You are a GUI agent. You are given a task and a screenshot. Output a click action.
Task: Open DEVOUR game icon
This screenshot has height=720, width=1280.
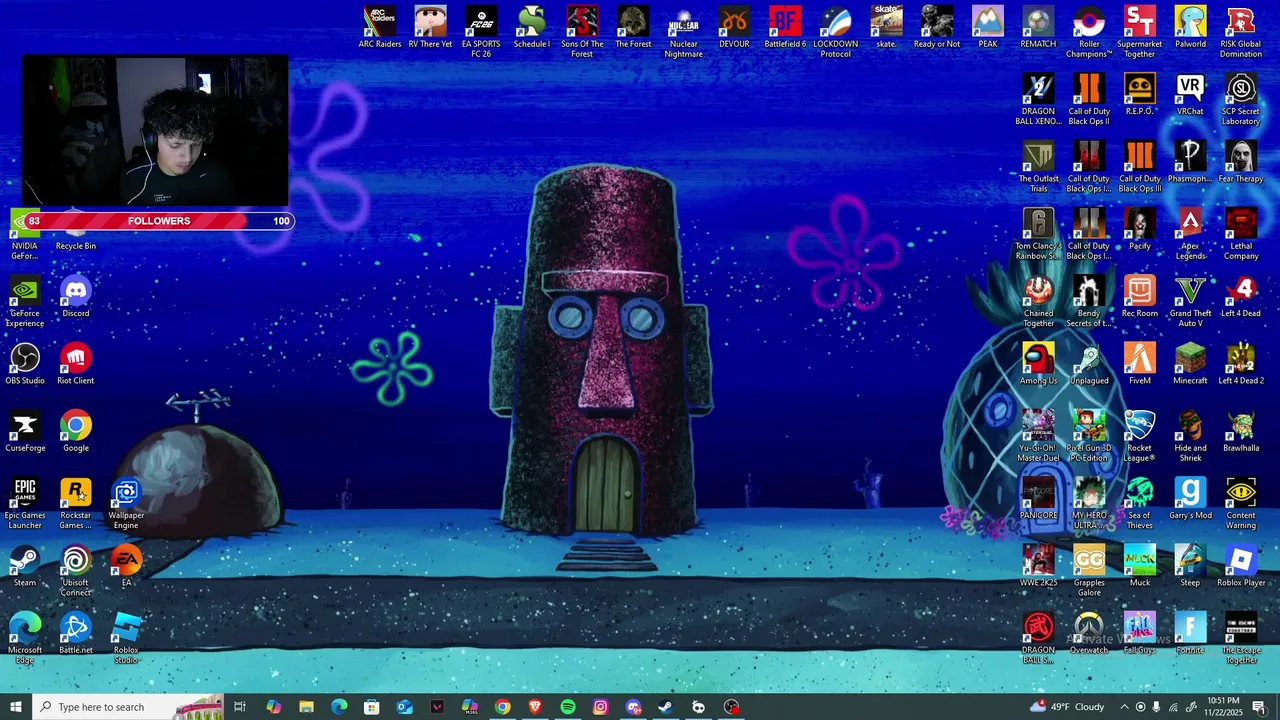tap(734, 27)
